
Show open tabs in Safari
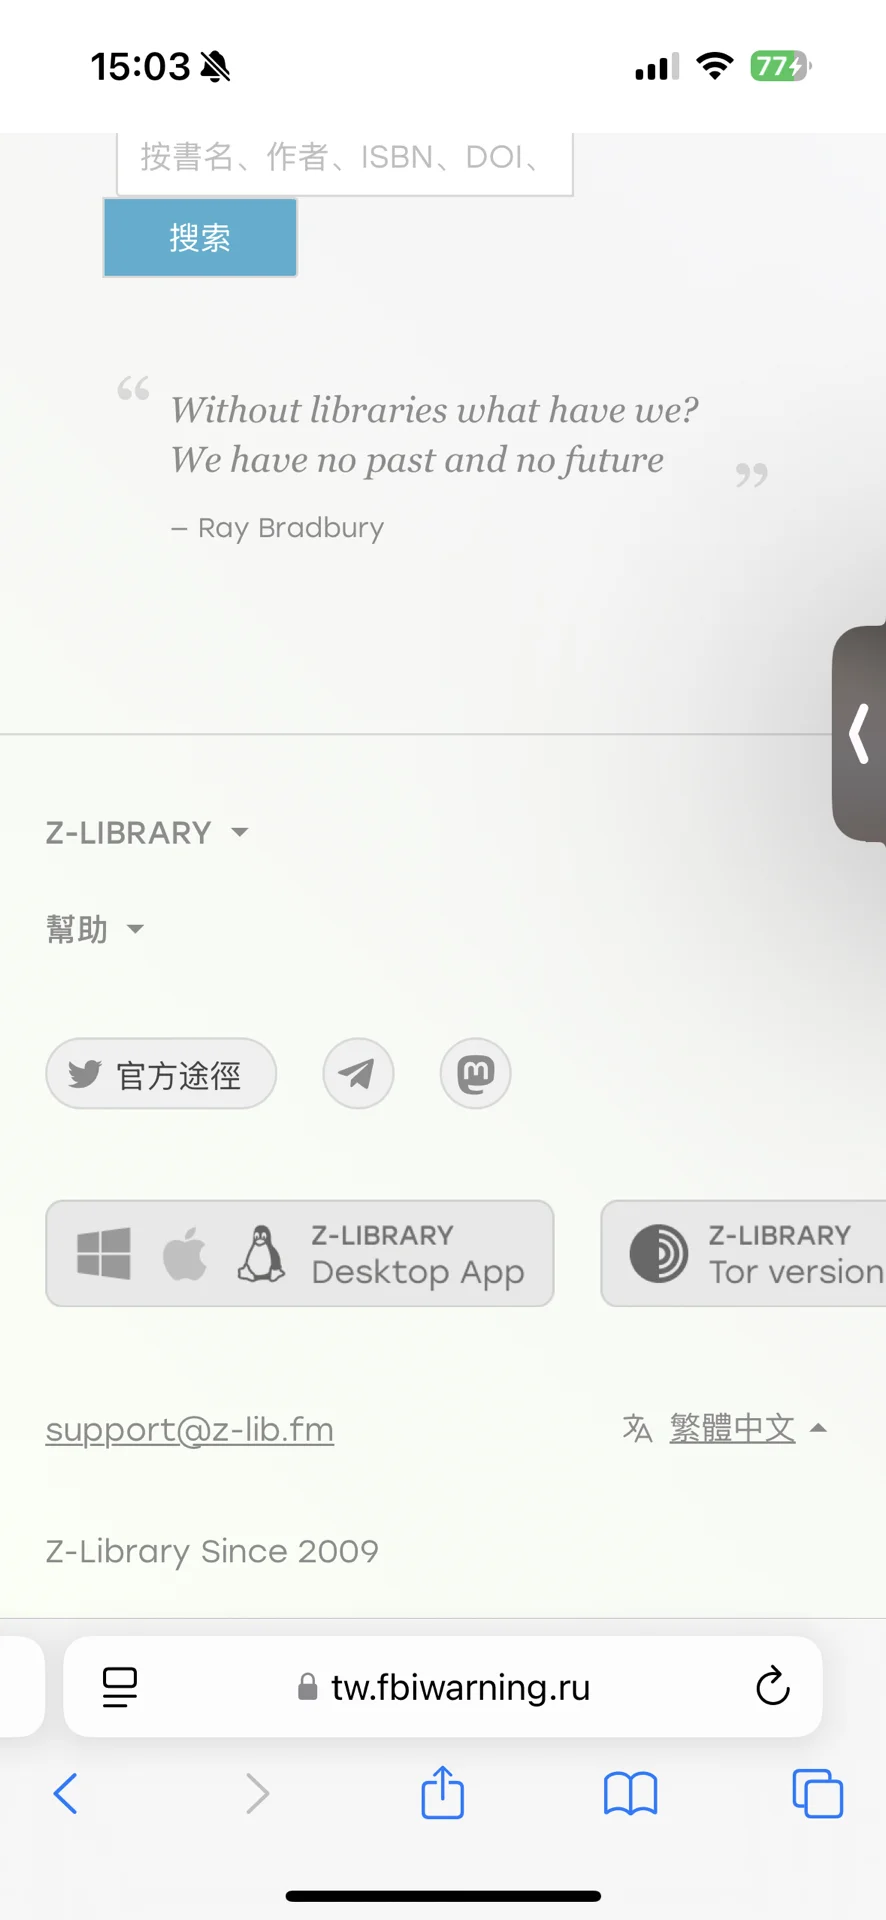click(817, 1793)
